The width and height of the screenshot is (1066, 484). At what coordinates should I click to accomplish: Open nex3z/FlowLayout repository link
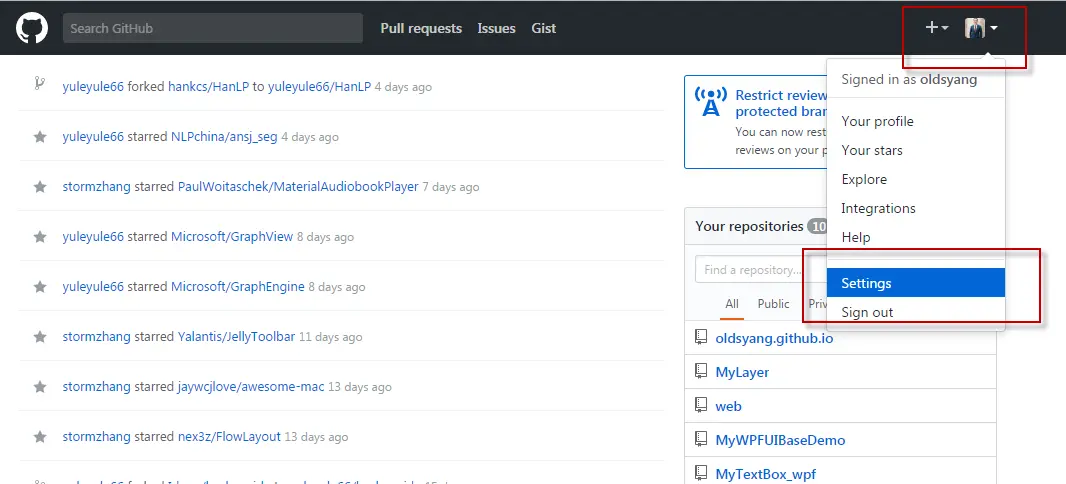coord(229,436)
